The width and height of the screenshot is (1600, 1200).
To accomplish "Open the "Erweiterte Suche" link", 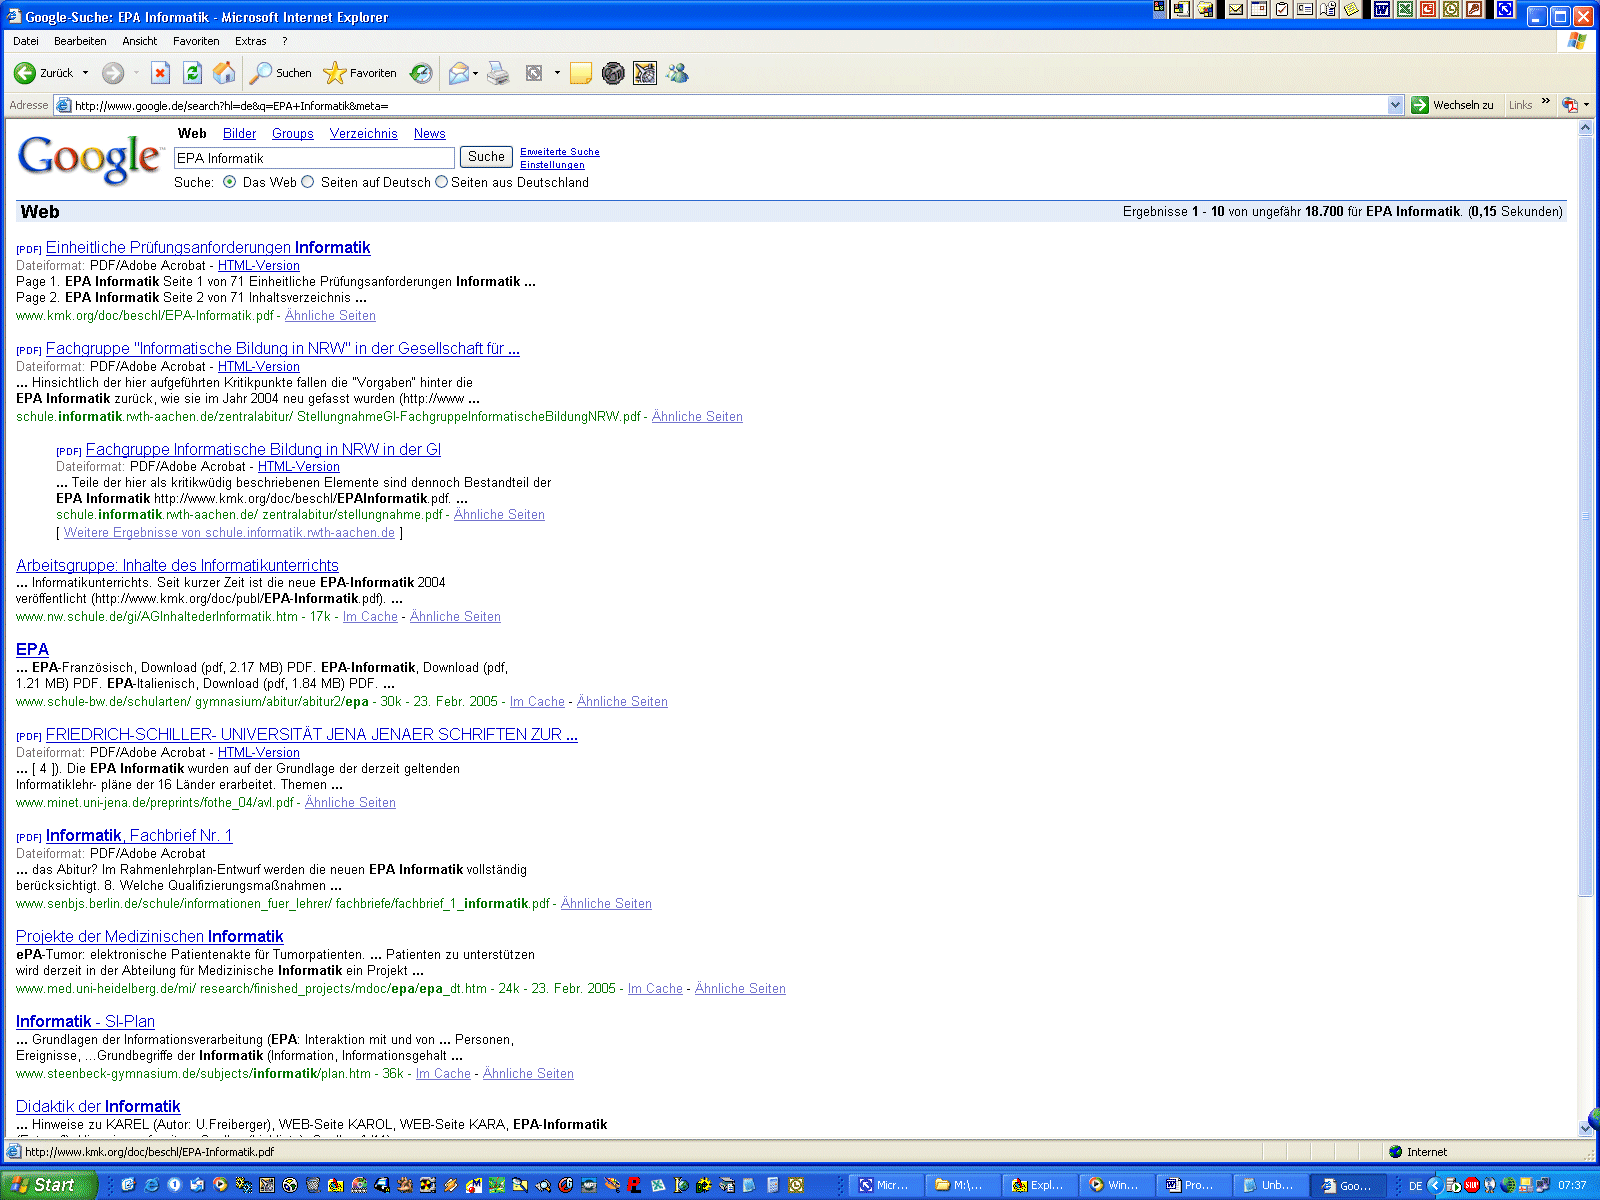I will (559, 152).
